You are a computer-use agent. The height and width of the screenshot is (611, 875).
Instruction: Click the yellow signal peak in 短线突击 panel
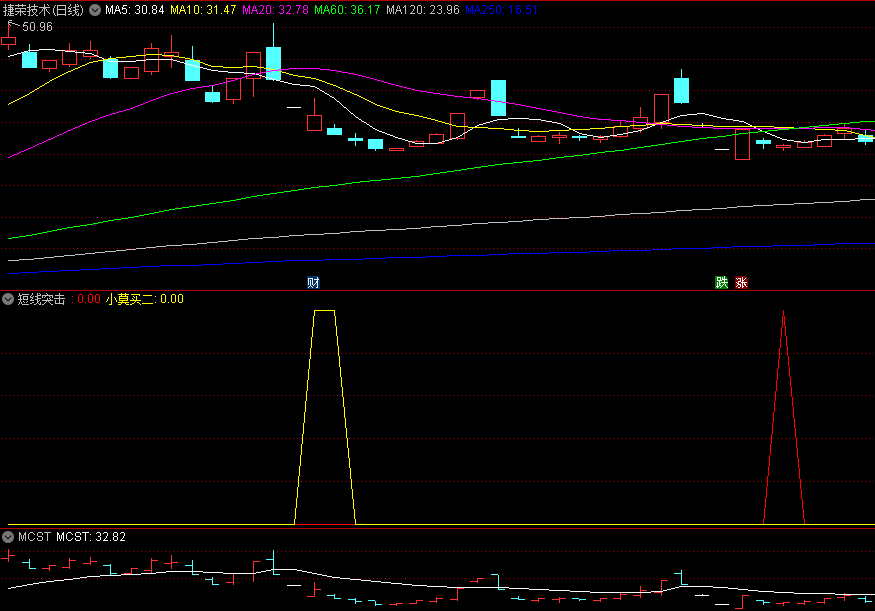(325, 311)
